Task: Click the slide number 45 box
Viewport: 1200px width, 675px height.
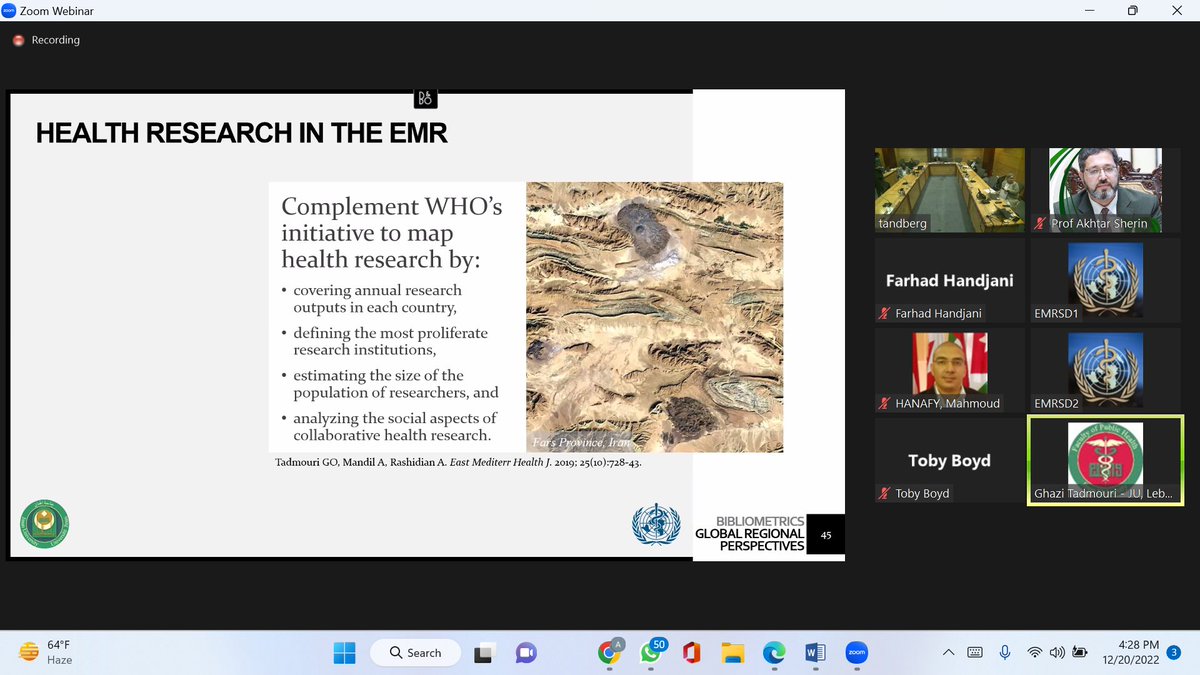Action: click(826, 535)
